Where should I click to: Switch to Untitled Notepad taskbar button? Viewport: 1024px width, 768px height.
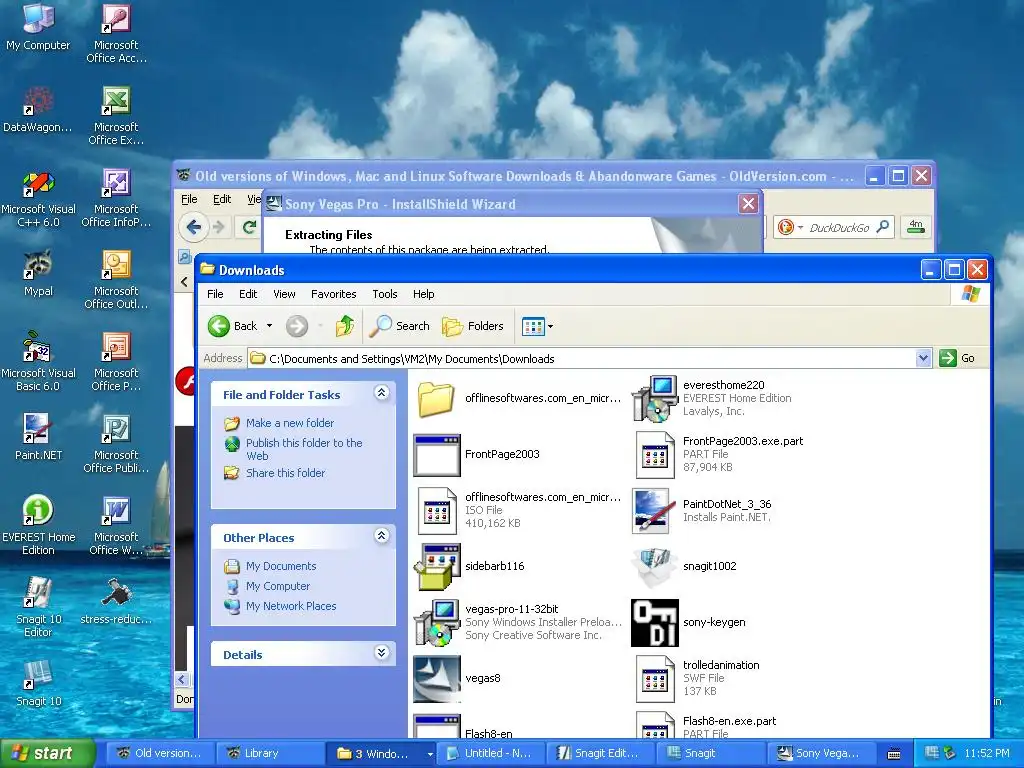pos(491,754)
